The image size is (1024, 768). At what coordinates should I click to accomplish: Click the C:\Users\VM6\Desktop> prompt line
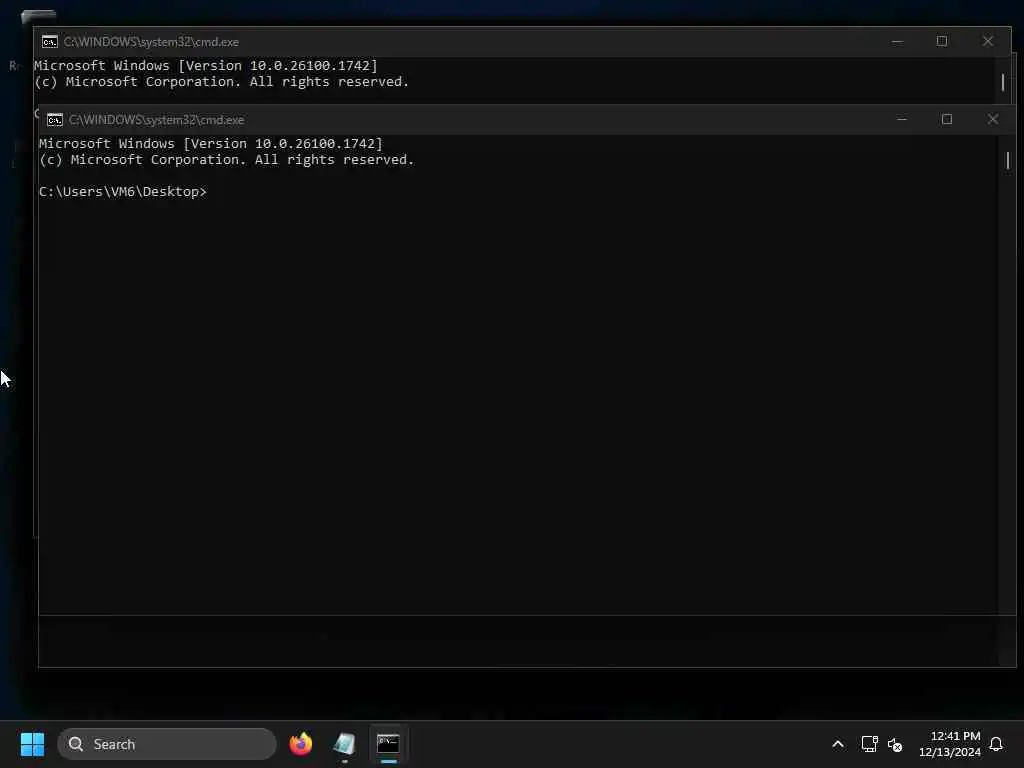point(123,191)
